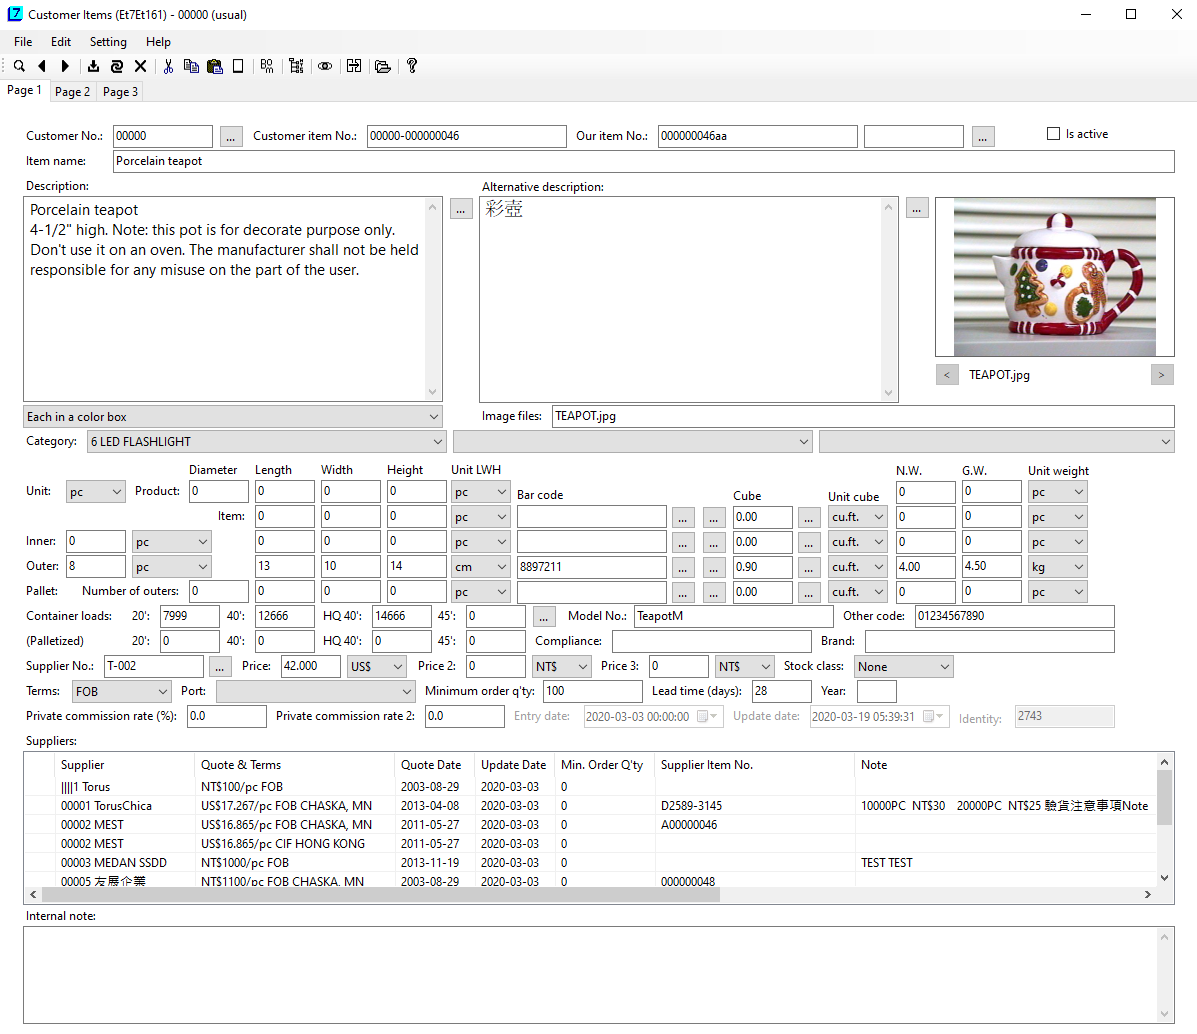Click the browse button beside Our item No.
Image resolution: width=1197 pixels, height=1034 pixels.
983,137
